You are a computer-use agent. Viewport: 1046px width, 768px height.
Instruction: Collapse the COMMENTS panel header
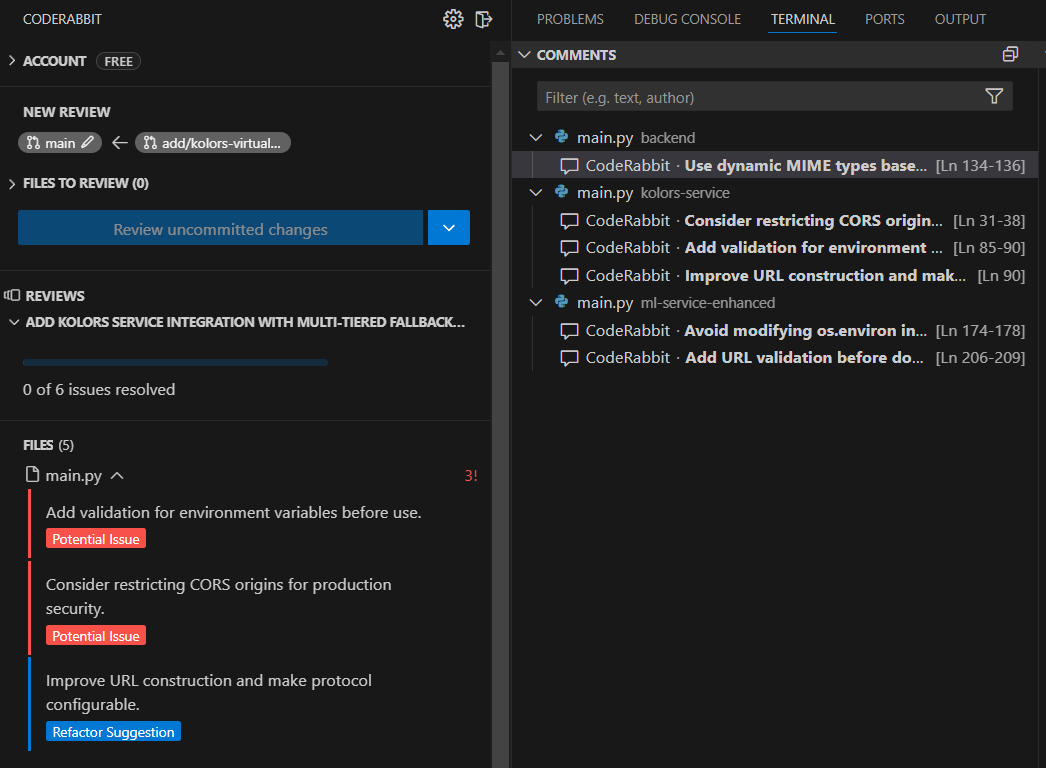(x=524, y=55)
